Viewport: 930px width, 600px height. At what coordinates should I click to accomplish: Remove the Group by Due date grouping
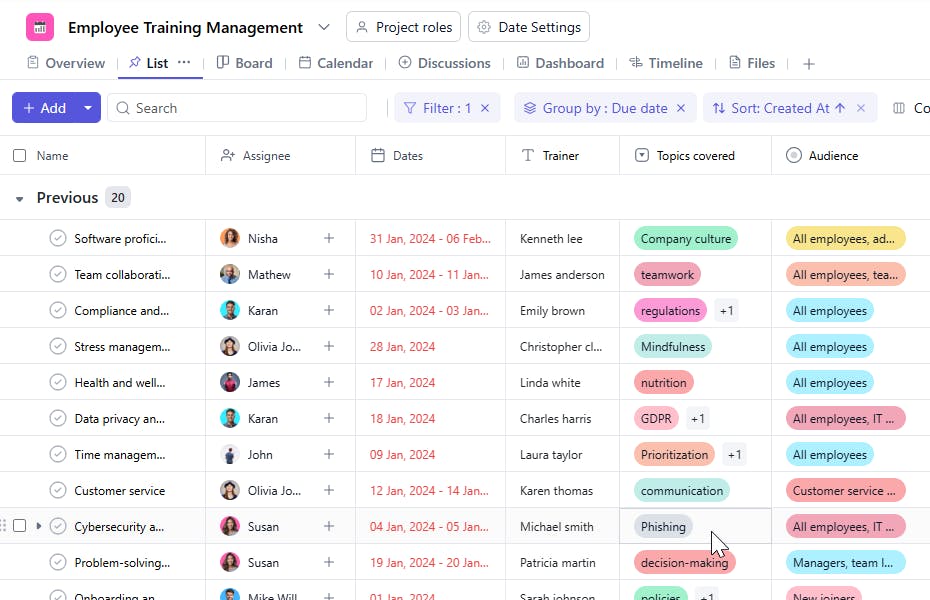click(681, 108)
